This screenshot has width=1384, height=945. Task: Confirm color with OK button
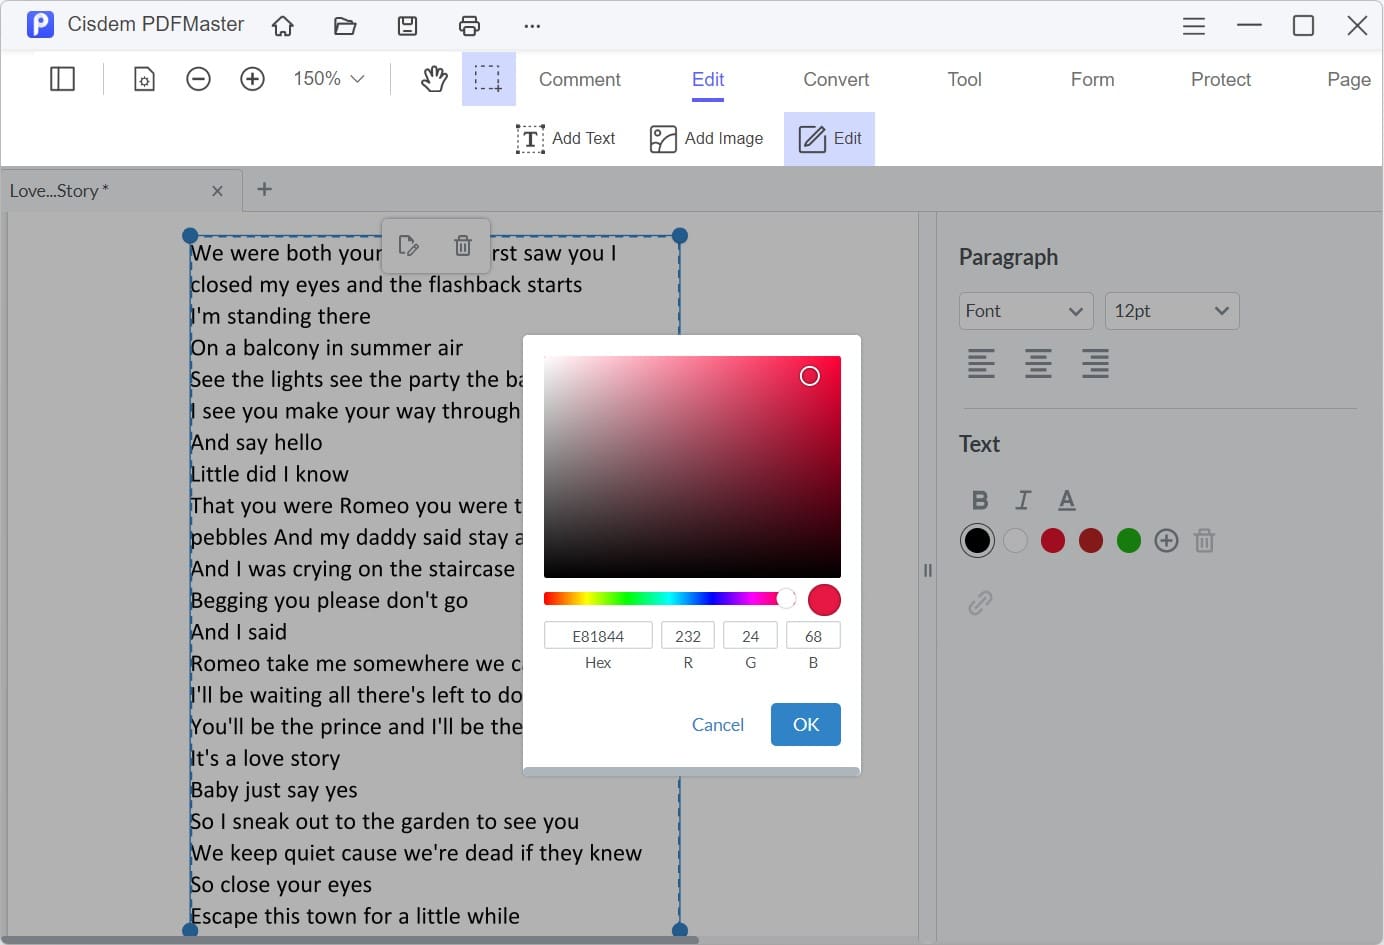[805, 724]
